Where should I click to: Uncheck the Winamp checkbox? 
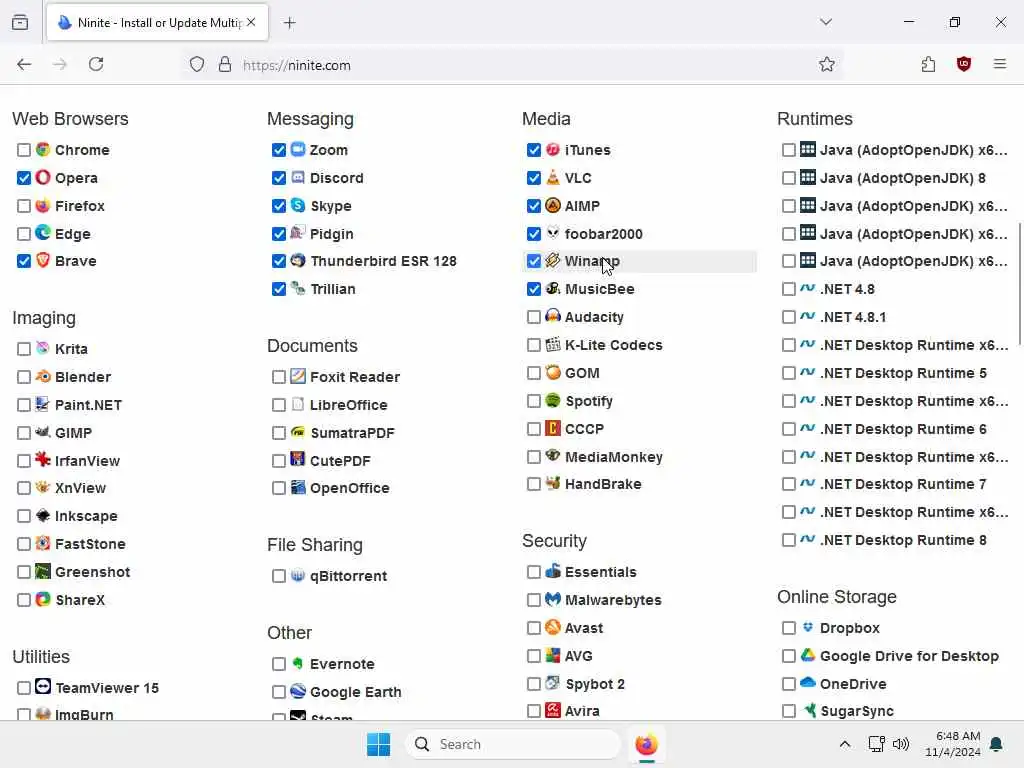[534, 261]
